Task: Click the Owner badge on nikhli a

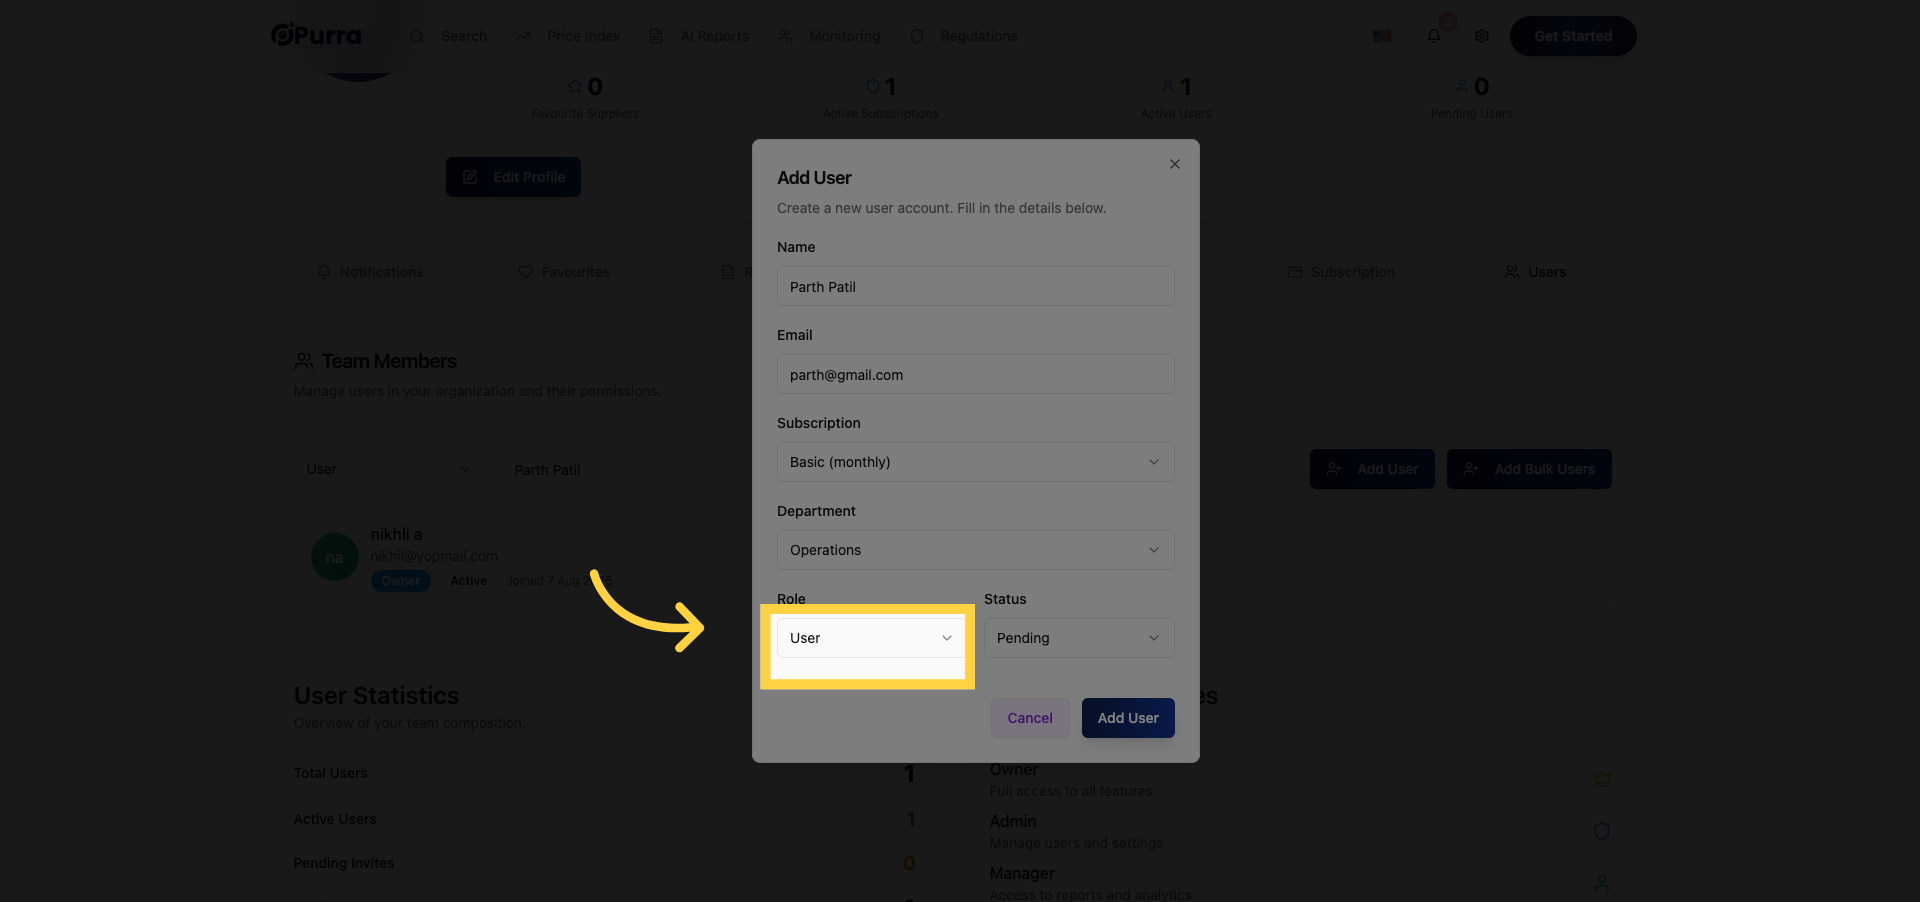Action: click(x=401, y=581)
